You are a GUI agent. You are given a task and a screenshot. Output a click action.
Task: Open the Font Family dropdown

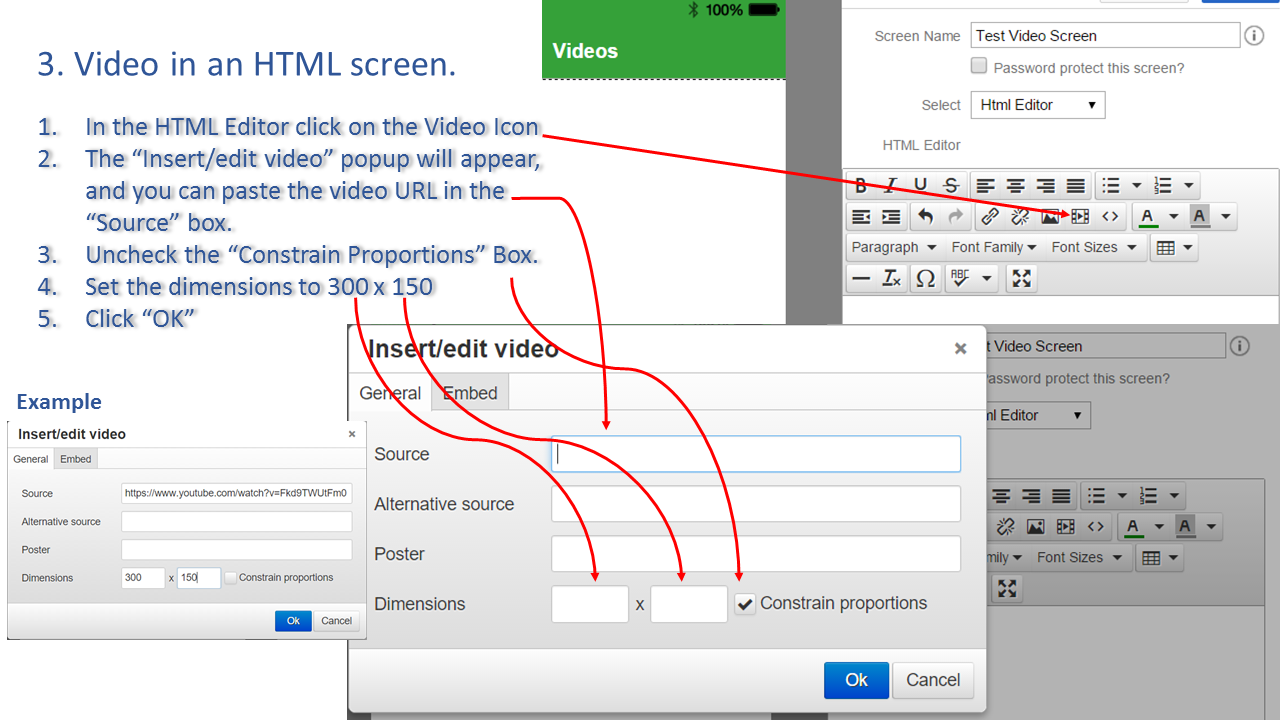click(x=994, y=247)
